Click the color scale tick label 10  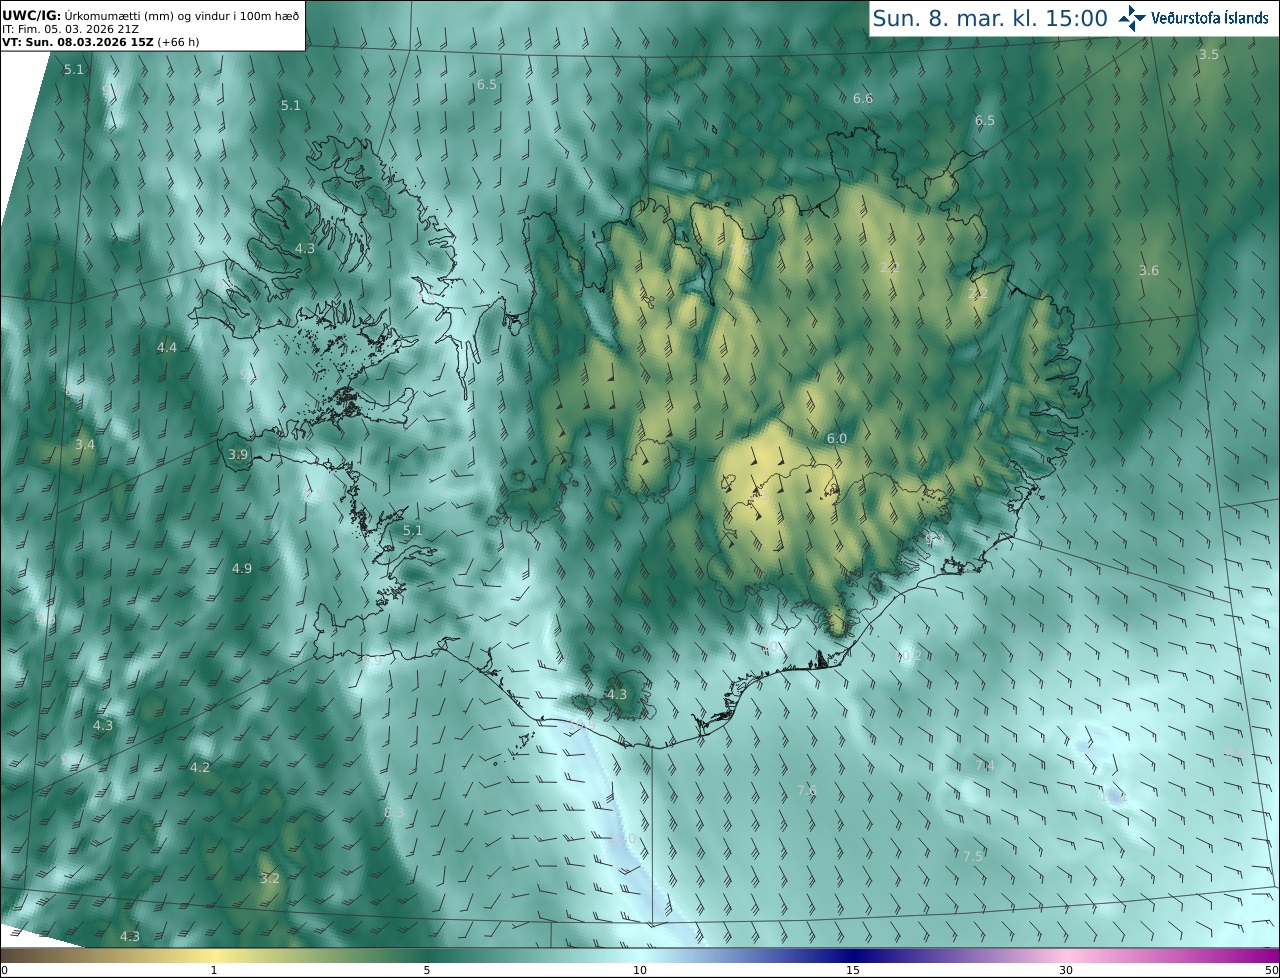tap(640, 970)
